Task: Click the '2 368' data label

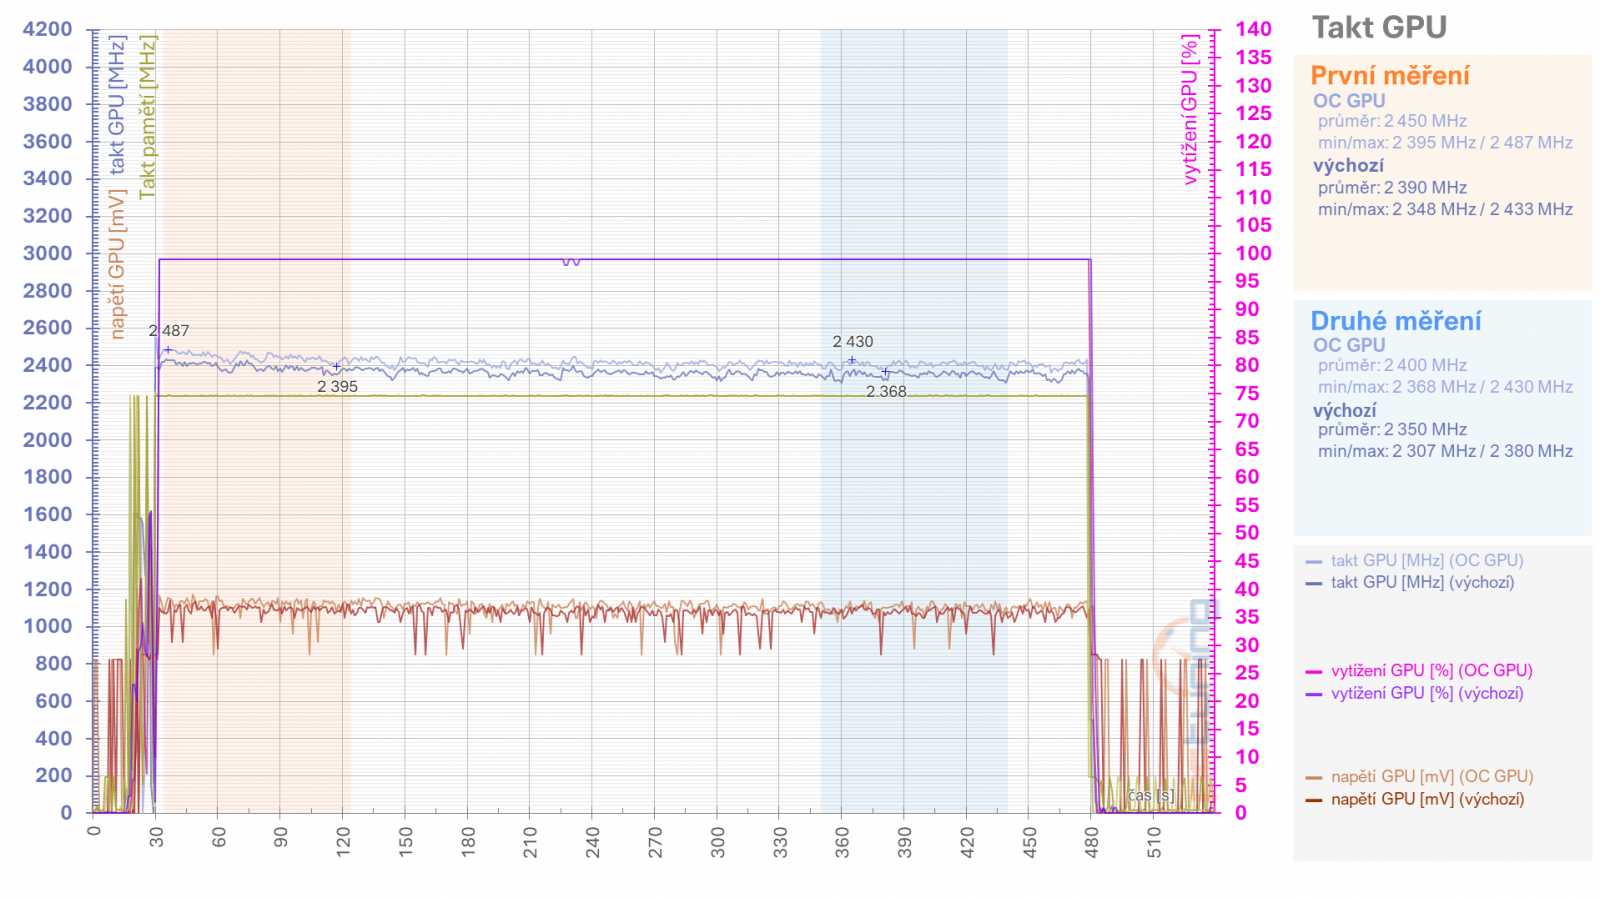Action: [x=886, y=392]
